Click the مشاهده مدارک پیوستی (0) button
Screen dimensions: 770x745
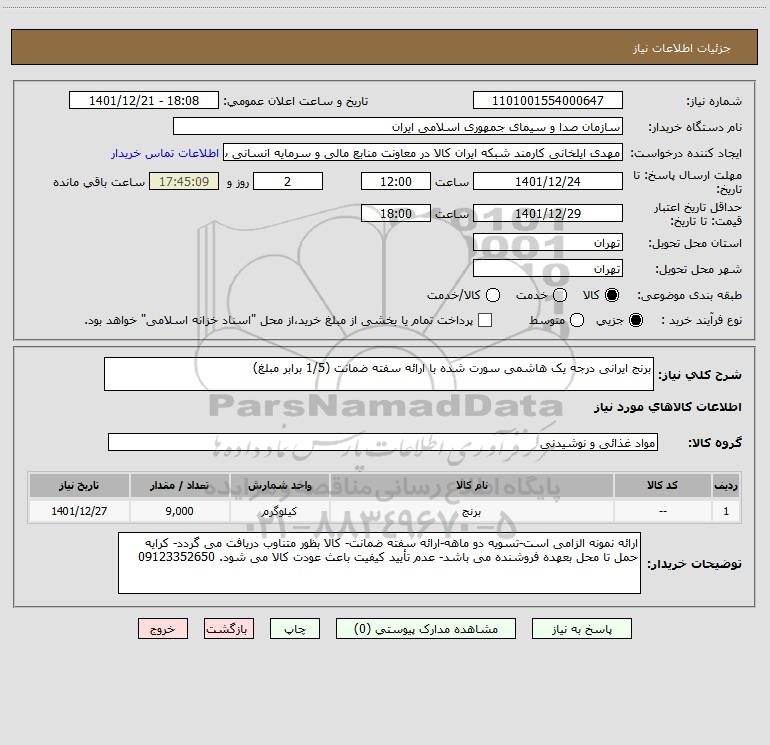(426, 629)
